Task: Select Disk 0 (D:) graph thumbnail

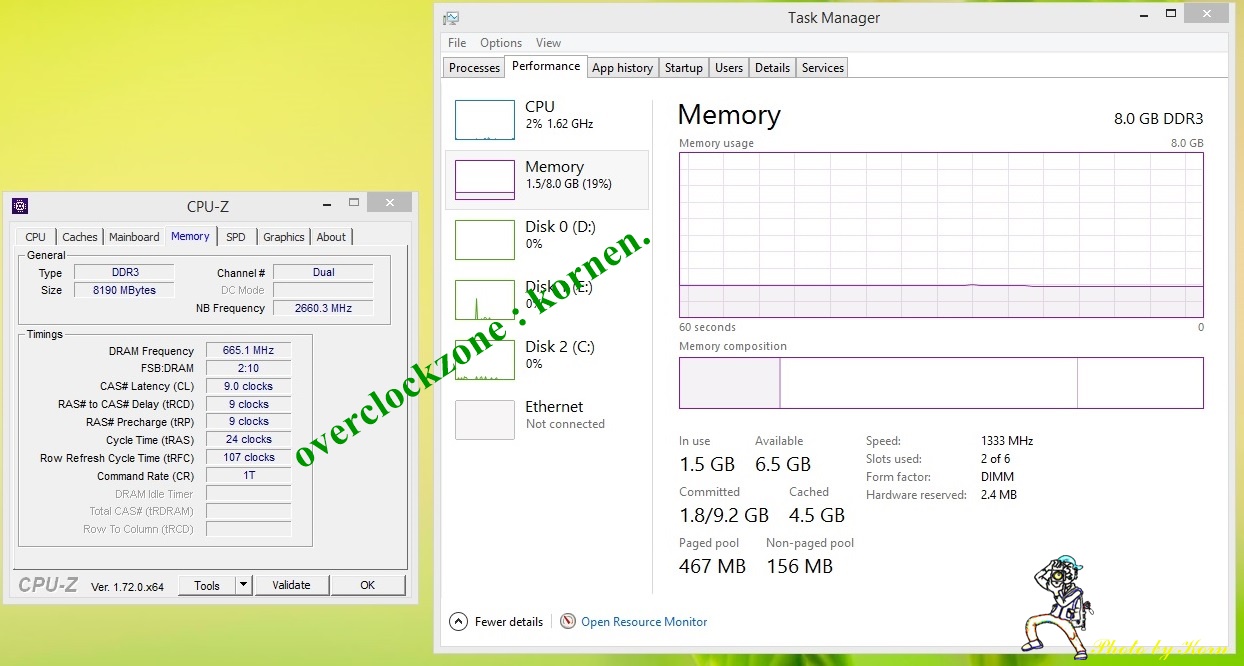Action: (x=485, y=239)
